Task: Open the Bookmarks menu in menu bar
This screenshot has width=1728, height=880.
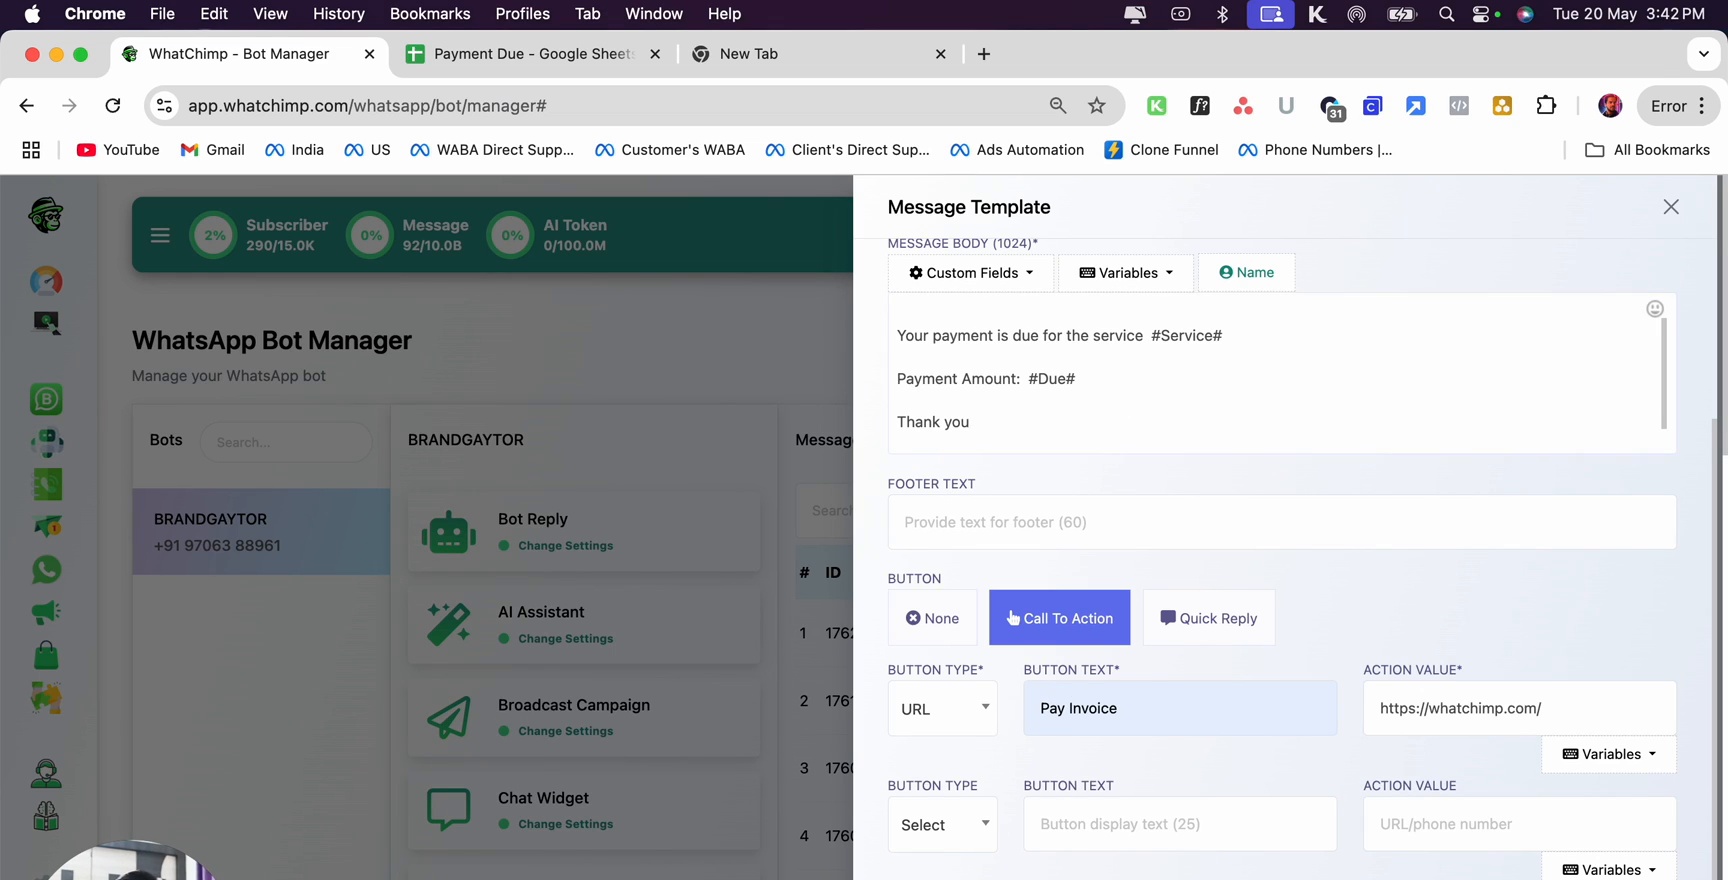Action: click(x=430, y=14)
